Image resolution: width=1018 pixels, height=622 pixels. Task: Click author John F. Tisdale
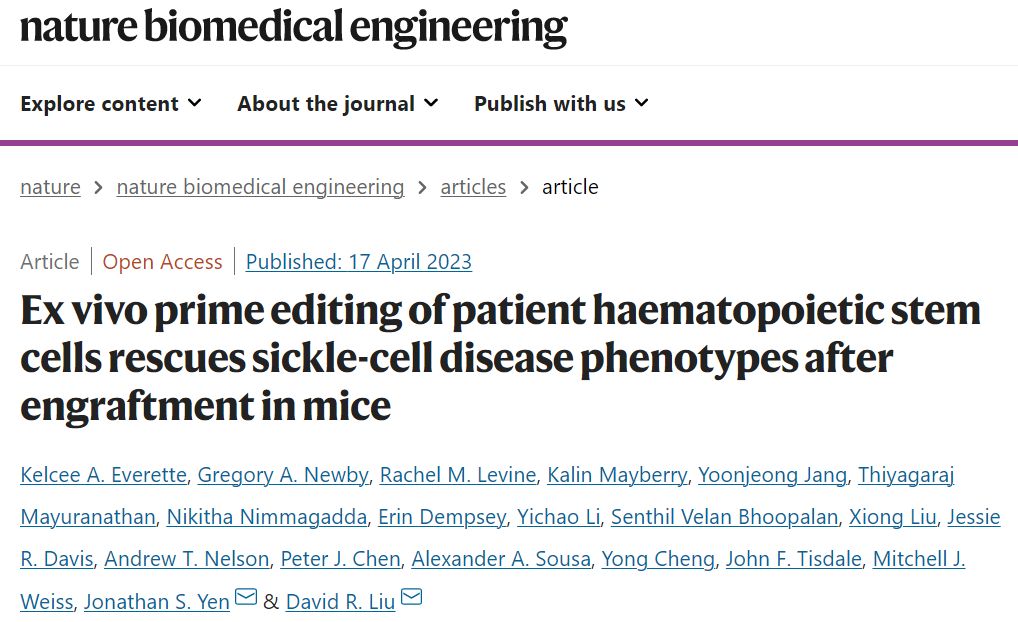794,559
